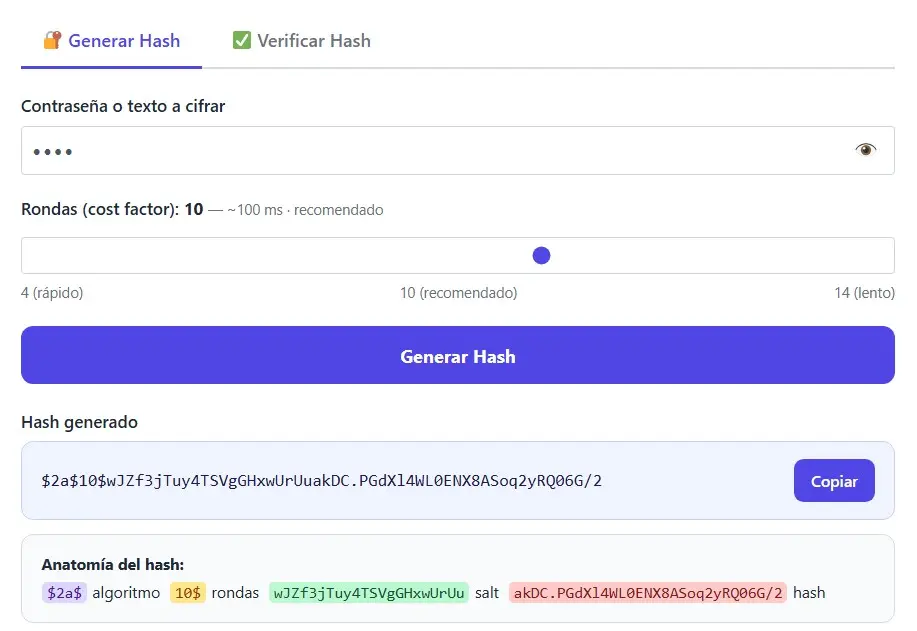The width and height of the screenshot is (917, 631).
Task: Focus the password text input field
Action: coord(458,150)
